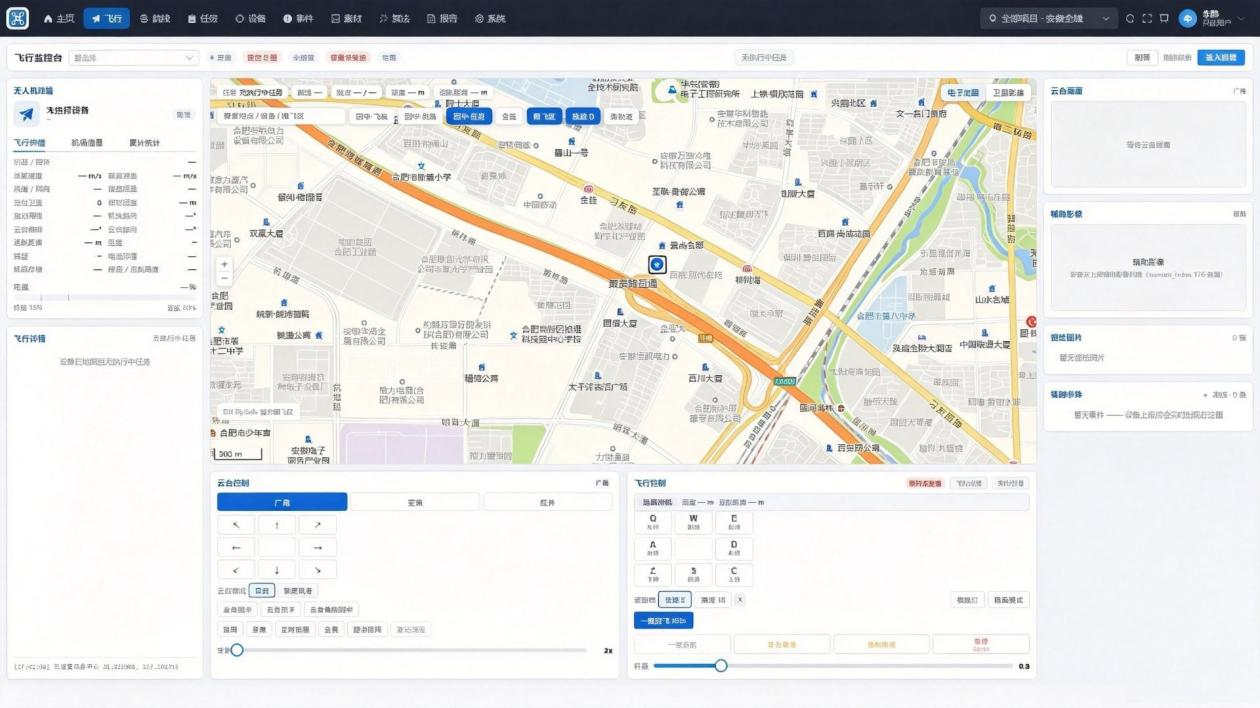Expand the user account chevron menu

point(1242,18)
